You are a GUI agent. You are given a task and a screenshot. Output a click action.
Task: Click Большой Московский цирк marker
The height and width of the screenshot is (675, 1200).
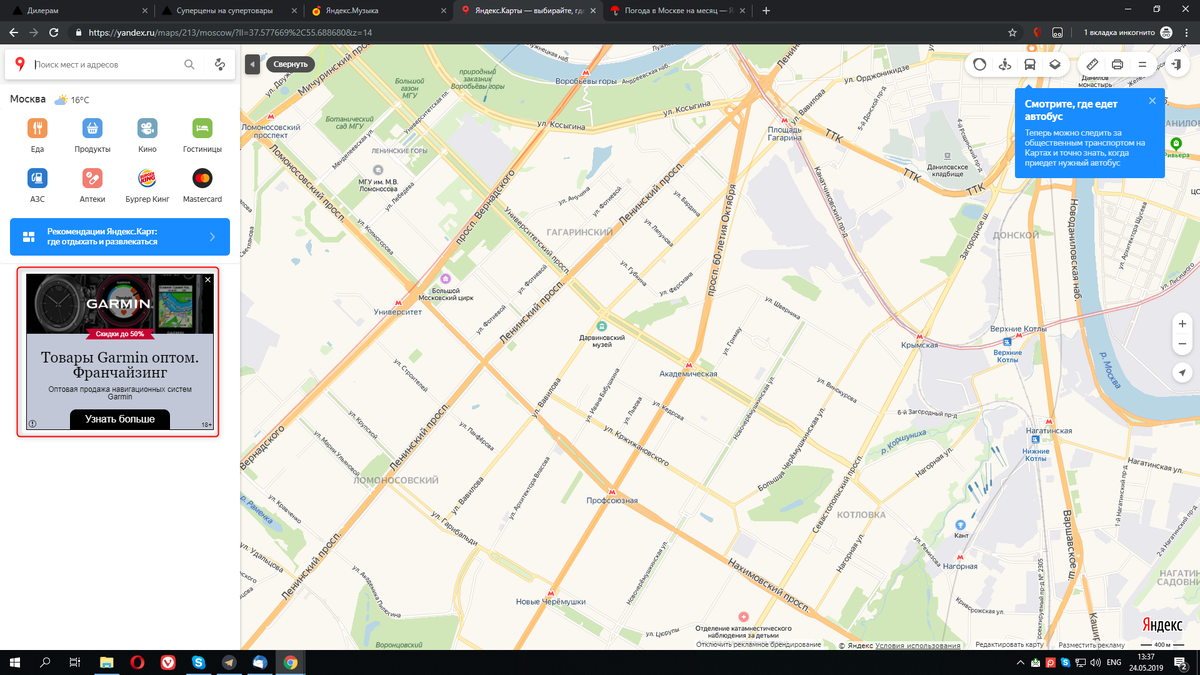click(446, 278)
